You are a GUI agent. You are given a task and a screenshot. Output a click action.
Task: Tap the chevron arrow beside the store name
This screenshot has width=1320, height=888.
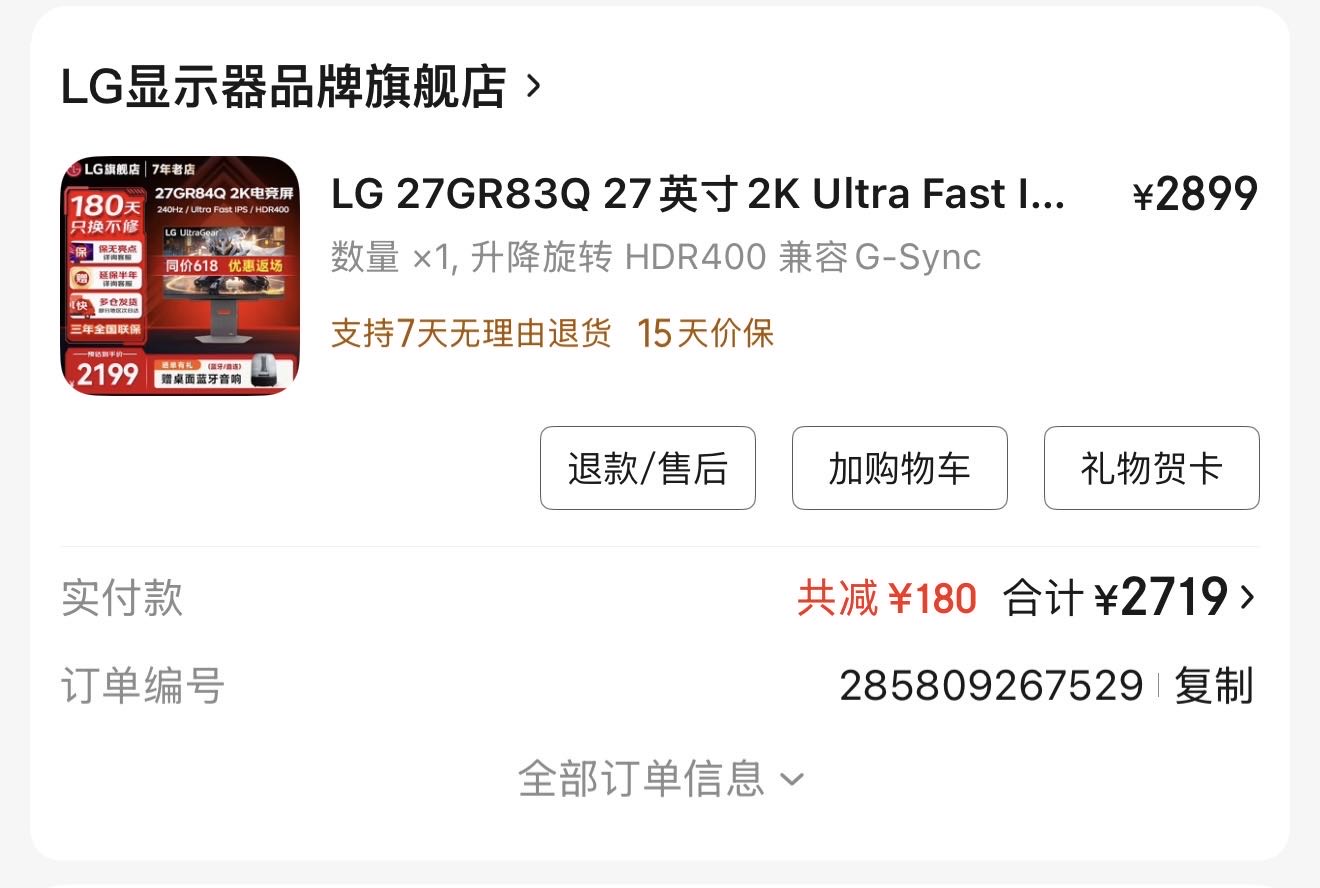[533, 86]
